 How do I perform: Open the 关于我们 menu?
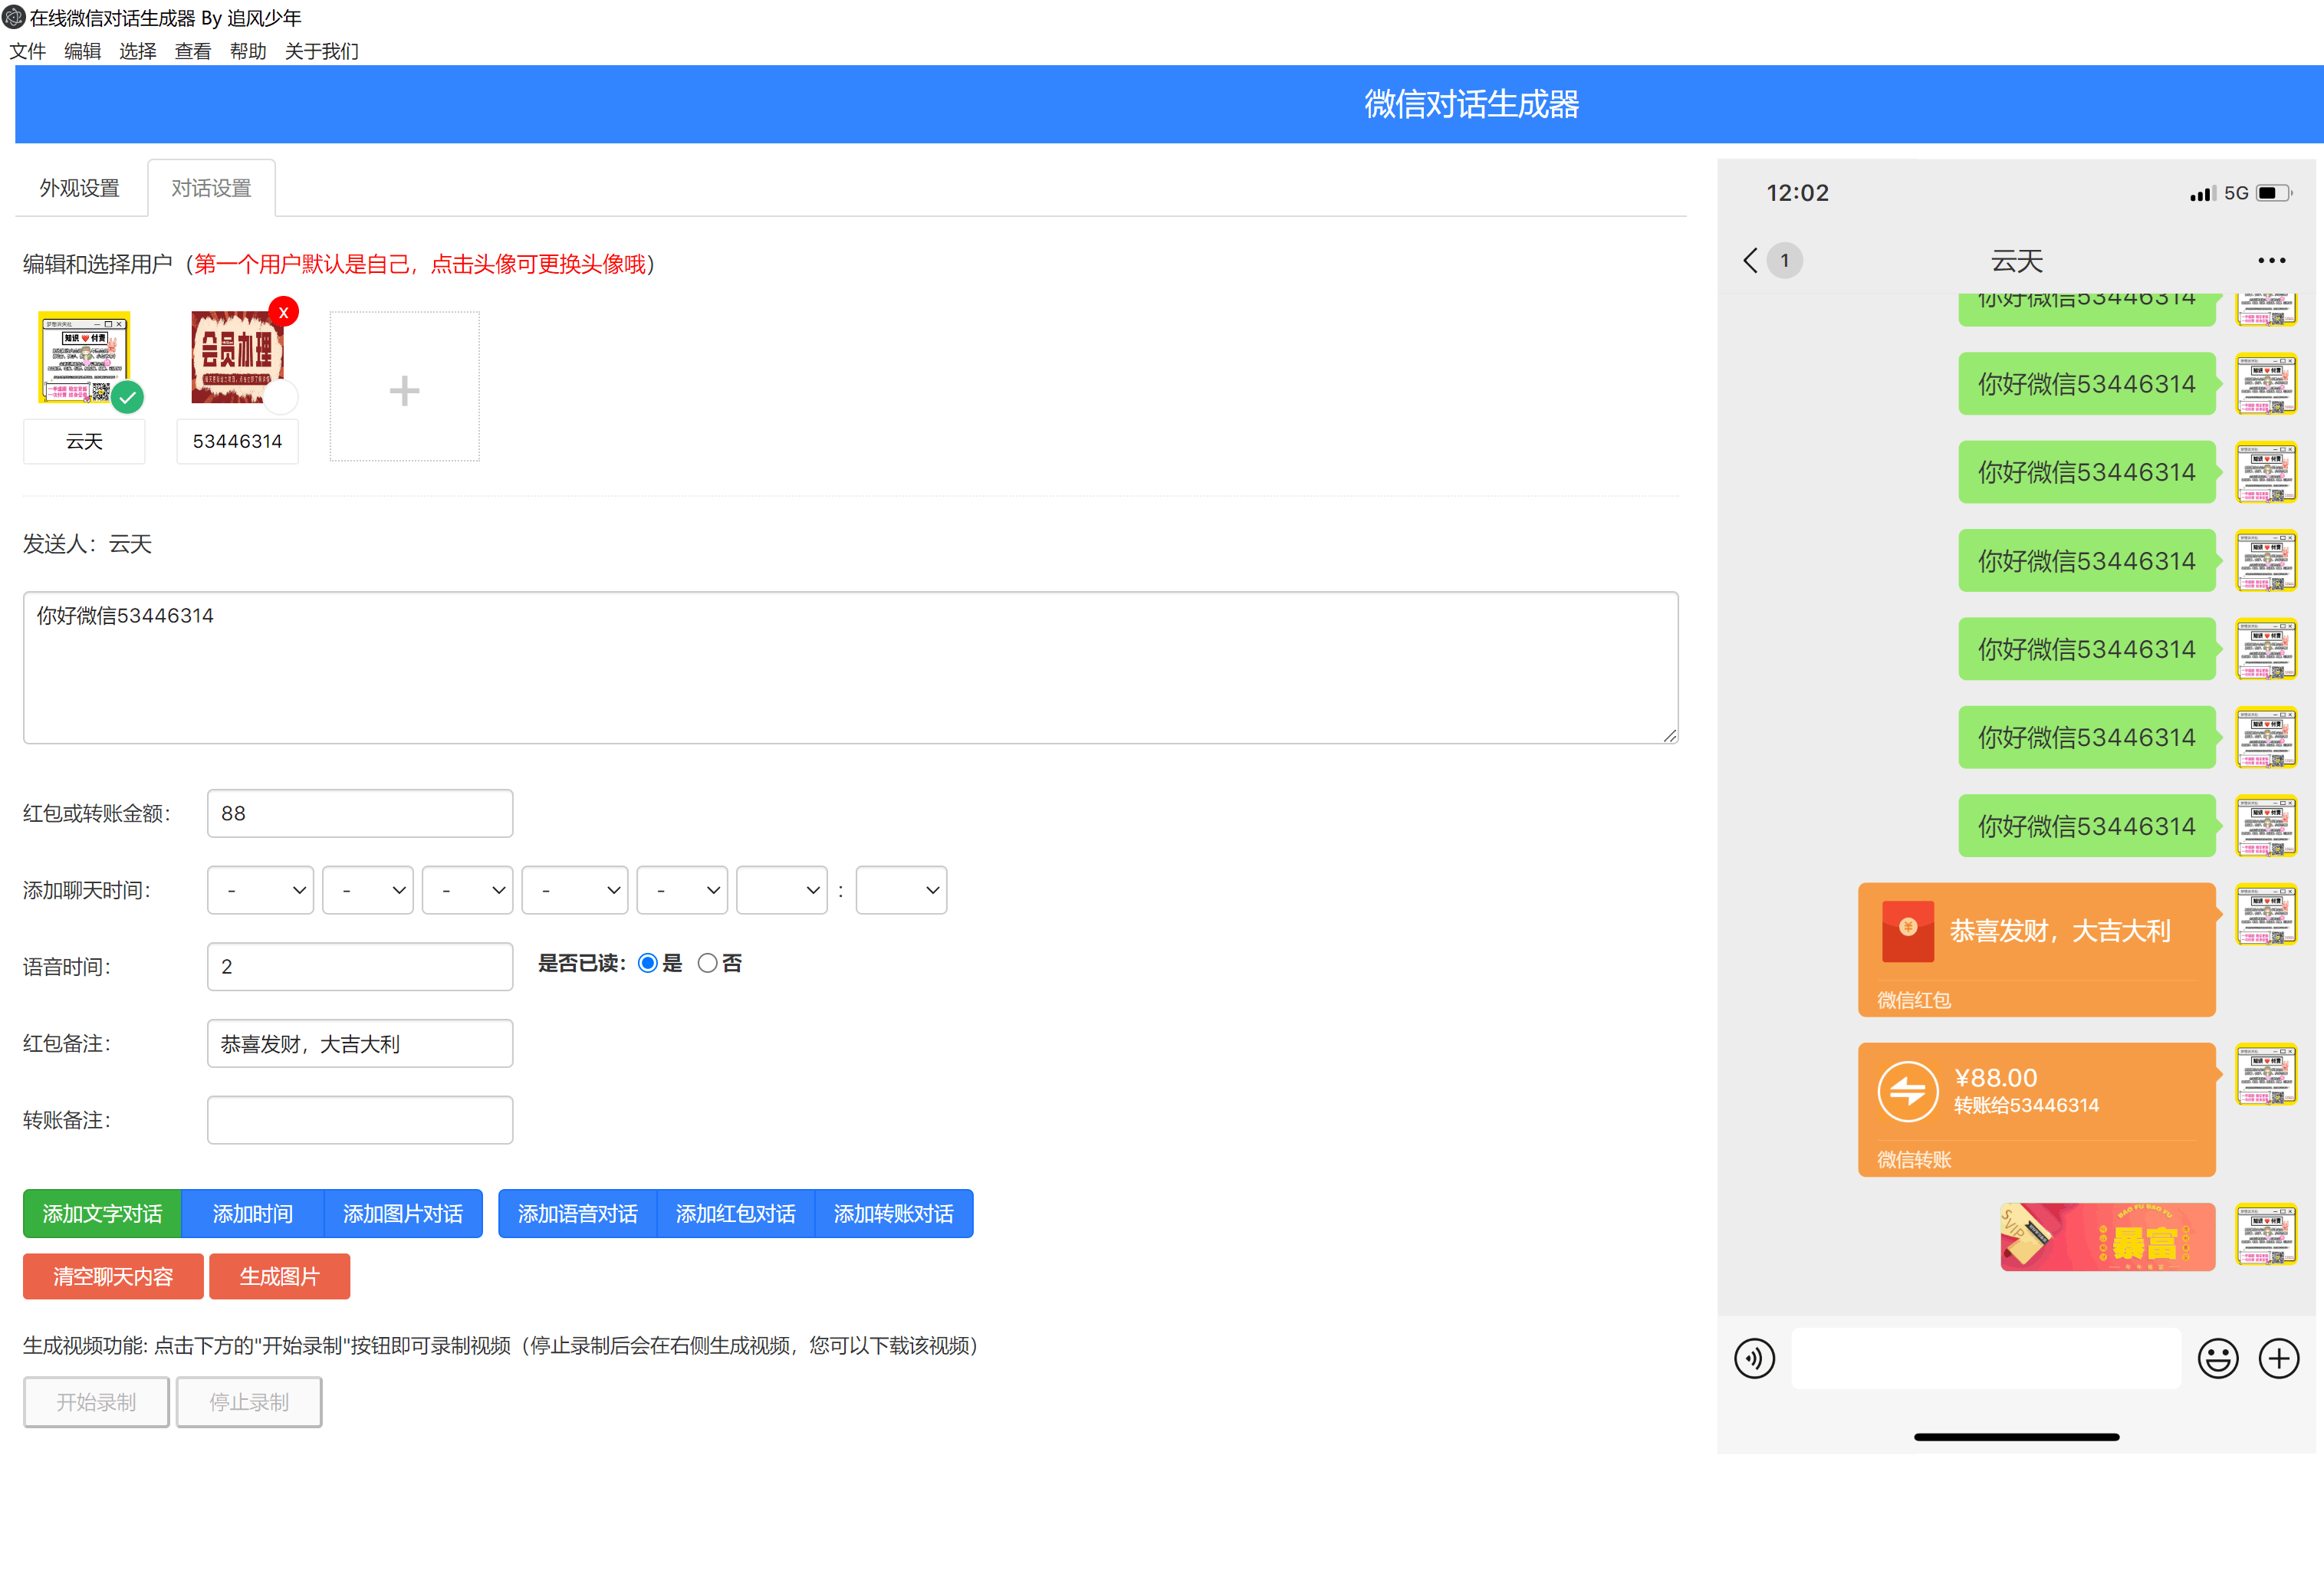point(322,51)
